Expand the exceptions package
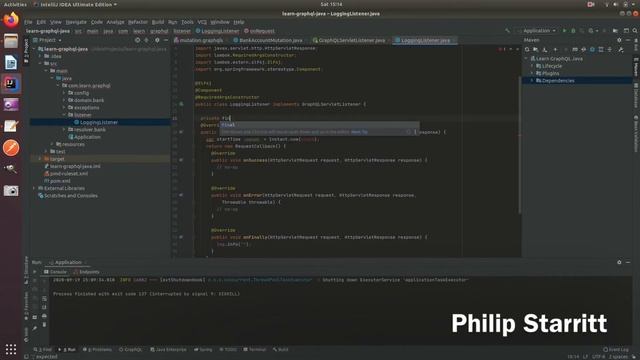Viewport: 640px width, 360px height. pyautogui.click(x=64, y=108)
